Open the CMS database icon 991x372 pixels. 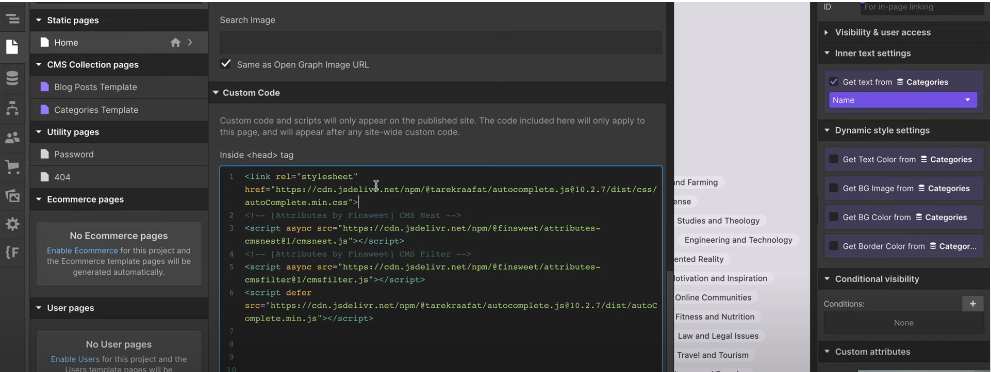[12, 78]
